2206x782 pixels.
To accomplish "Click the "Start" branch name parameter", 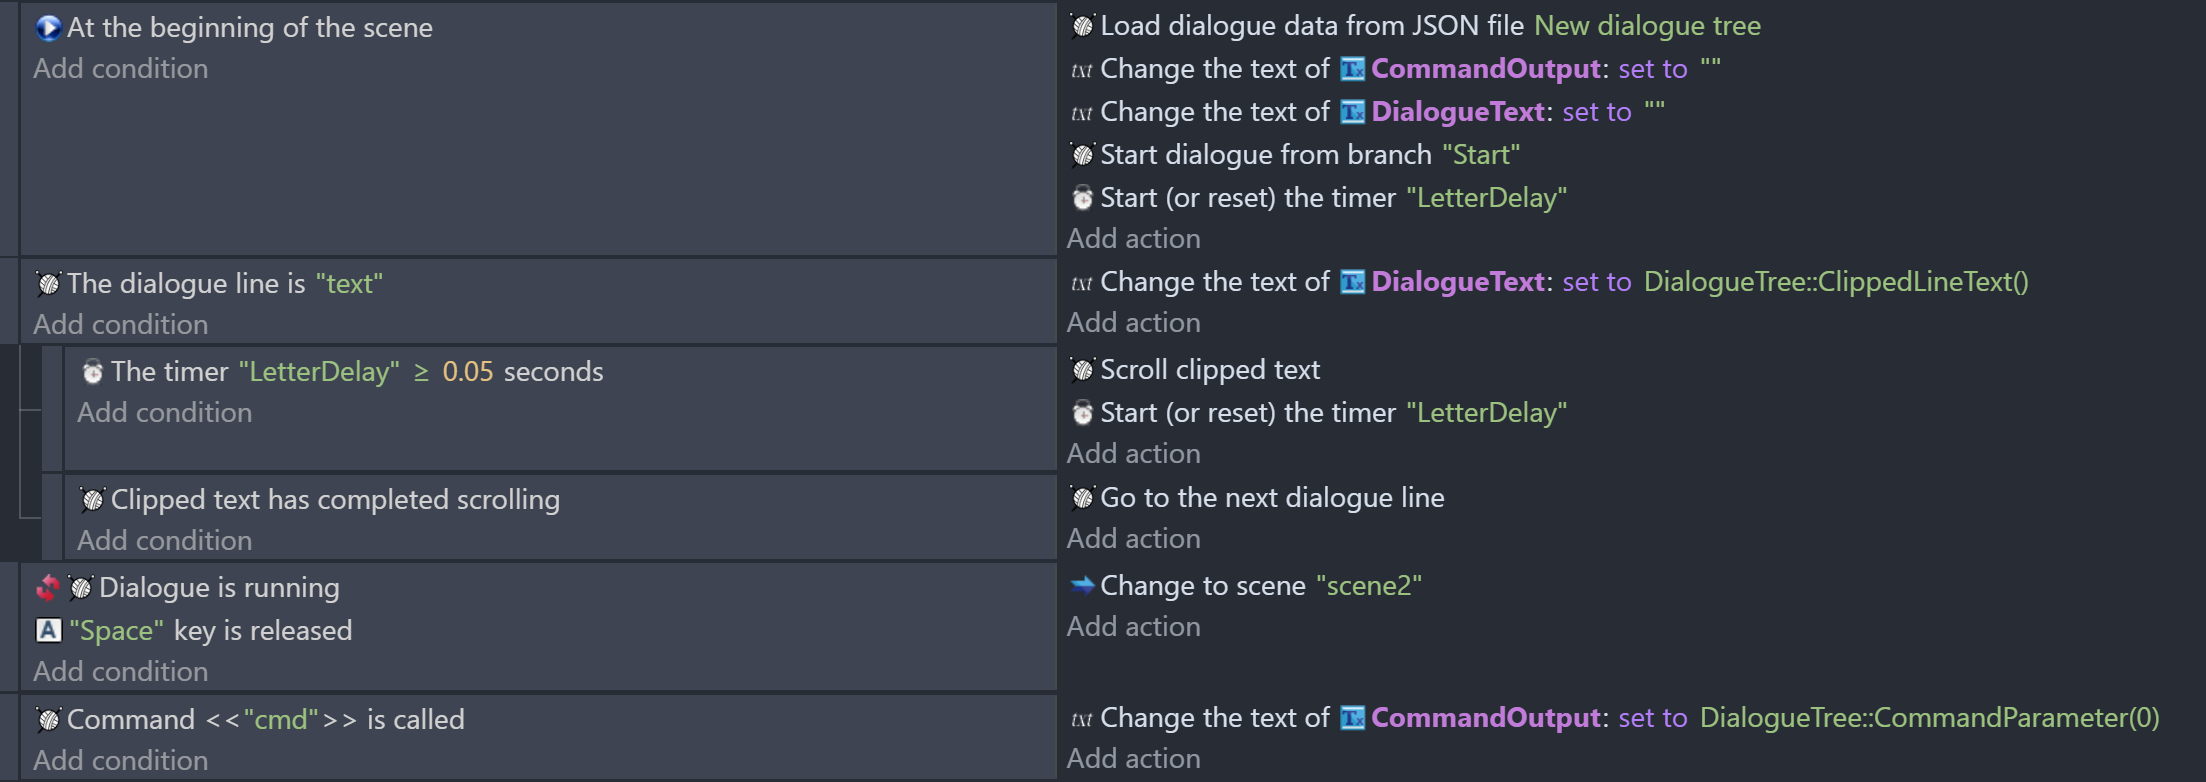I will point(1481,155).
